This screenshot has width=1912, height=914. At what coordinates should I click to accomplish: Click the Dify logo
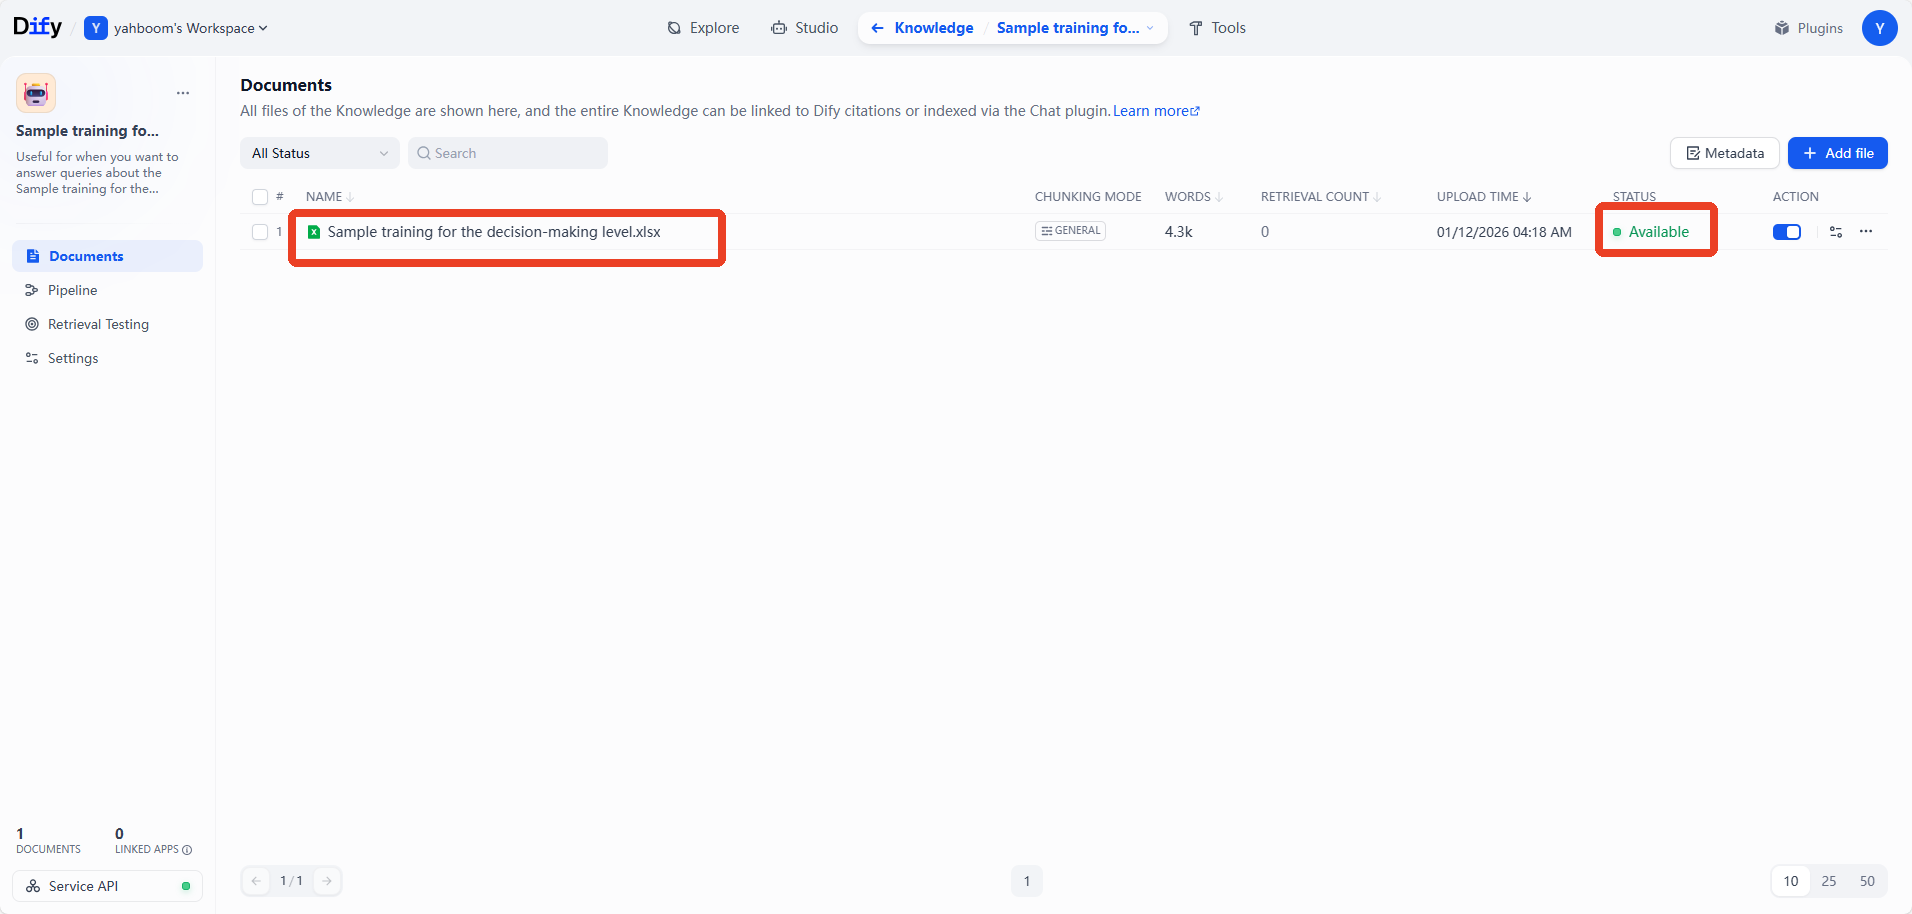[37, 27]
